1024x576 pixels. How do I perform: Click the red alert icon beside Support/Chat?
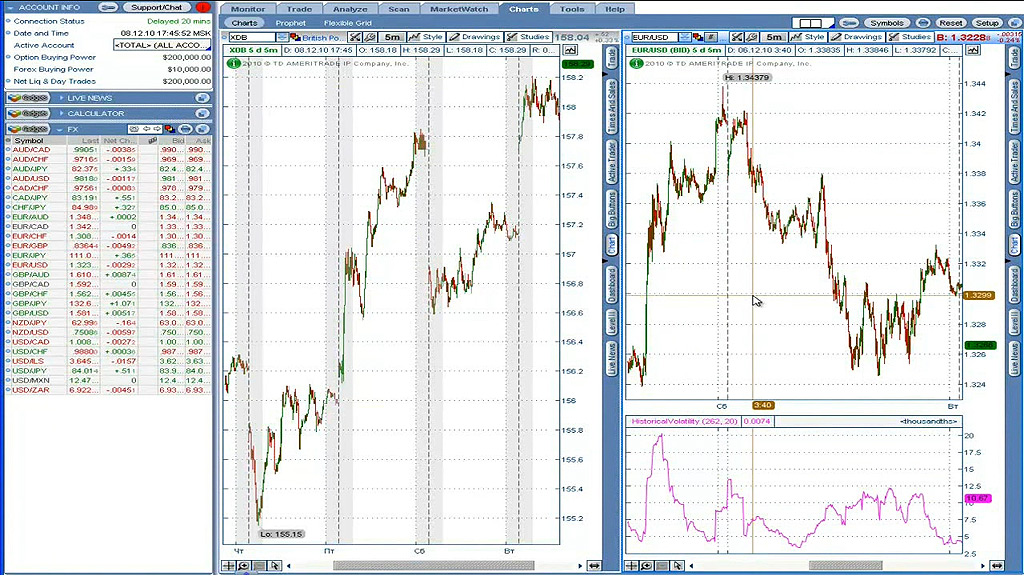[x=204, y=7]
